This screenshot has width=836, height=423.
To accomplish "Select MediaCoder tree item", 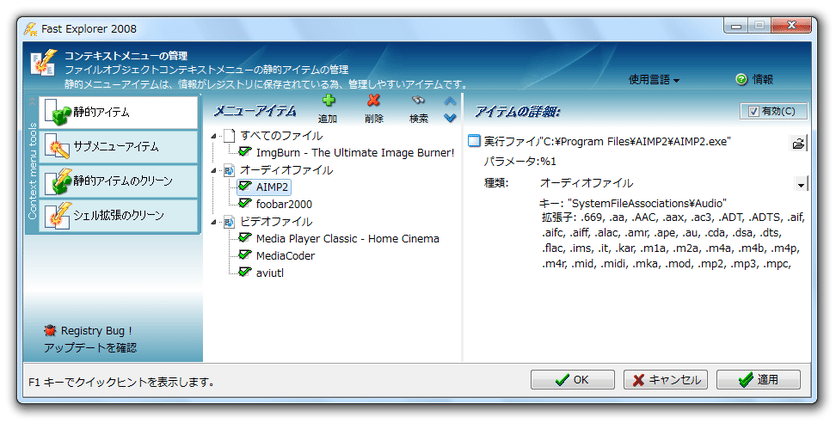I will 285,256.
